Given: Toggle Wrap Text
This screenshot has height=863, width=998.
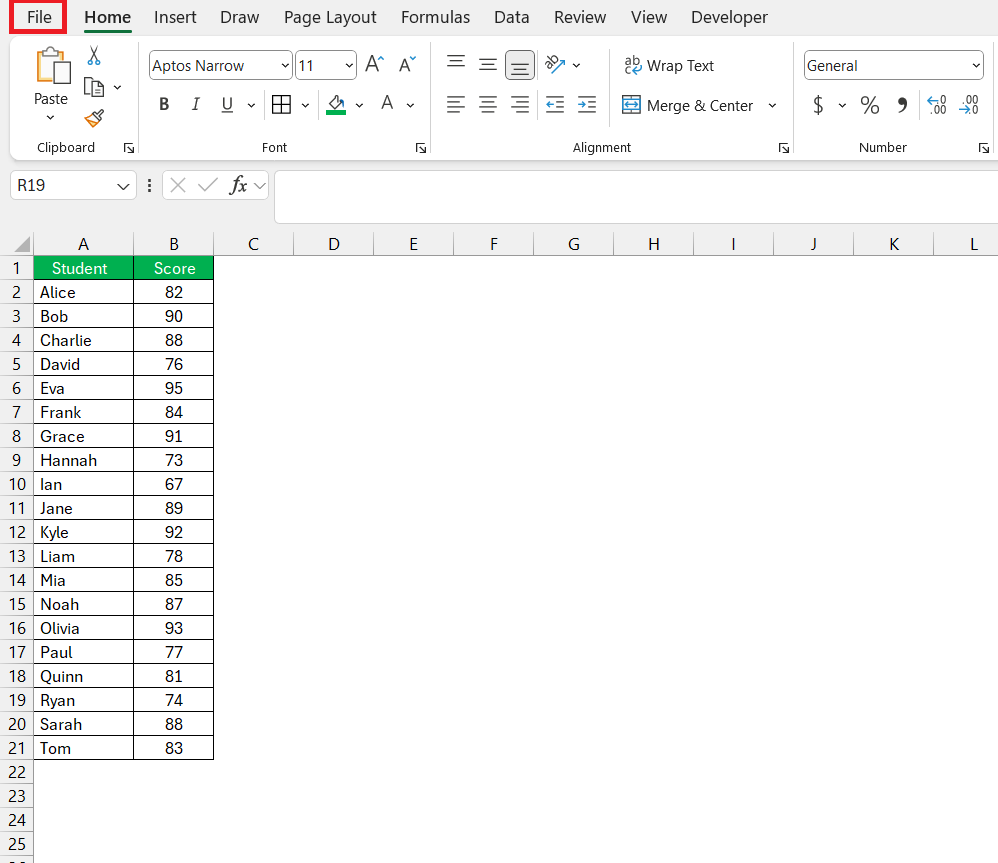Looking at the screenshot, I should click(669, 66).
